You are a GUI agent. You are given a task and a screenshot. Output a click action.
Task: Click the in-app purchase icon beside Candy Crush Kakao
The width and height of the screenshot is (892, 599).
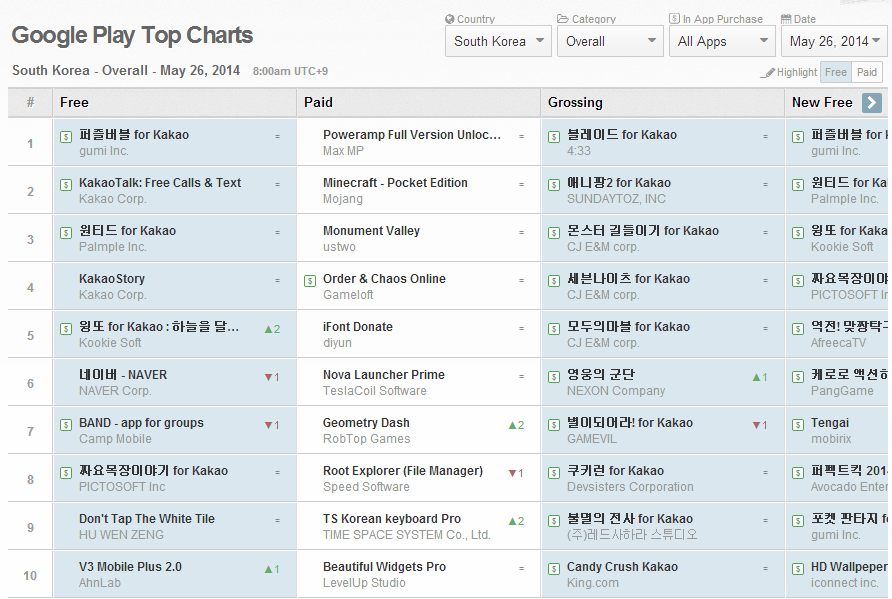pos(554,569)
